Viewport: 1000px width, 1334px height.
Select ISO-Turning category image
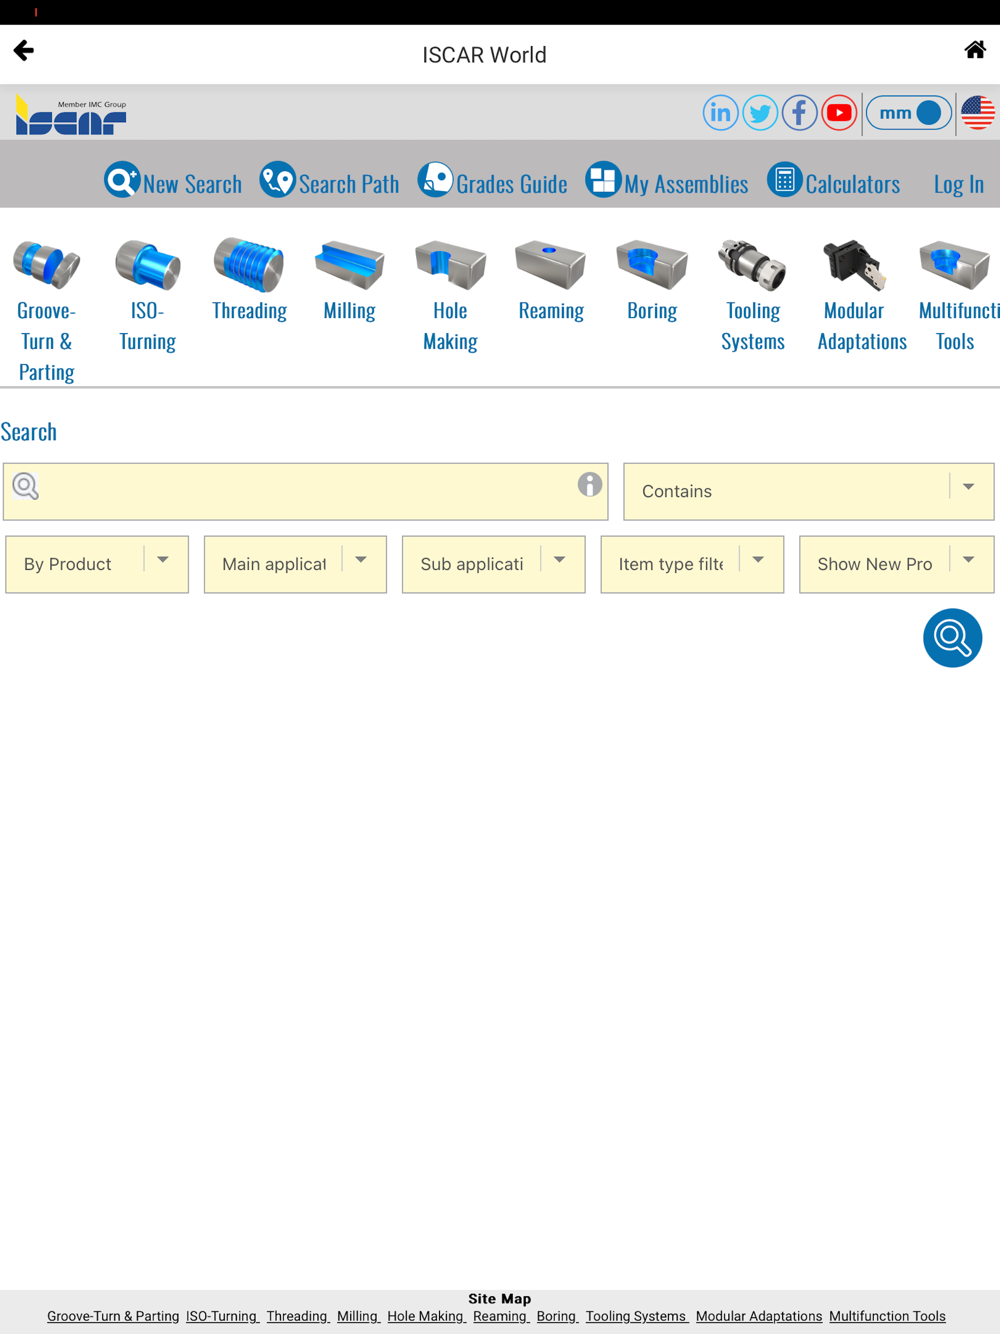point(148,264)
